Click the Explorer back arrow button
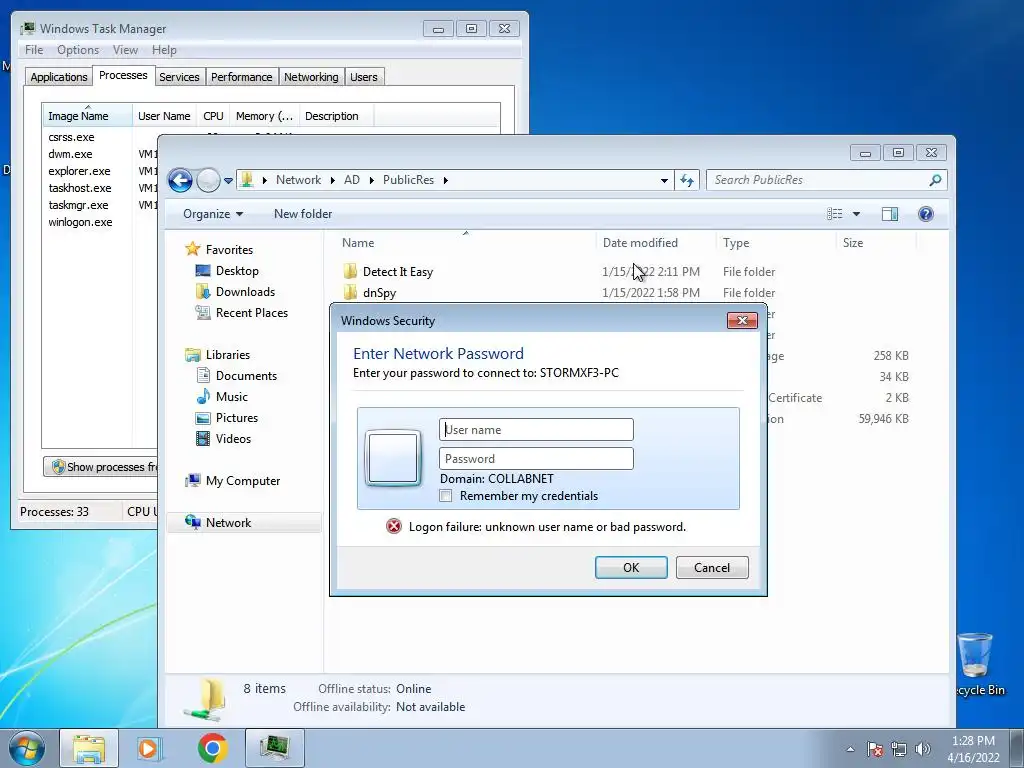The image size is (1024, 768). pos(180,180)
